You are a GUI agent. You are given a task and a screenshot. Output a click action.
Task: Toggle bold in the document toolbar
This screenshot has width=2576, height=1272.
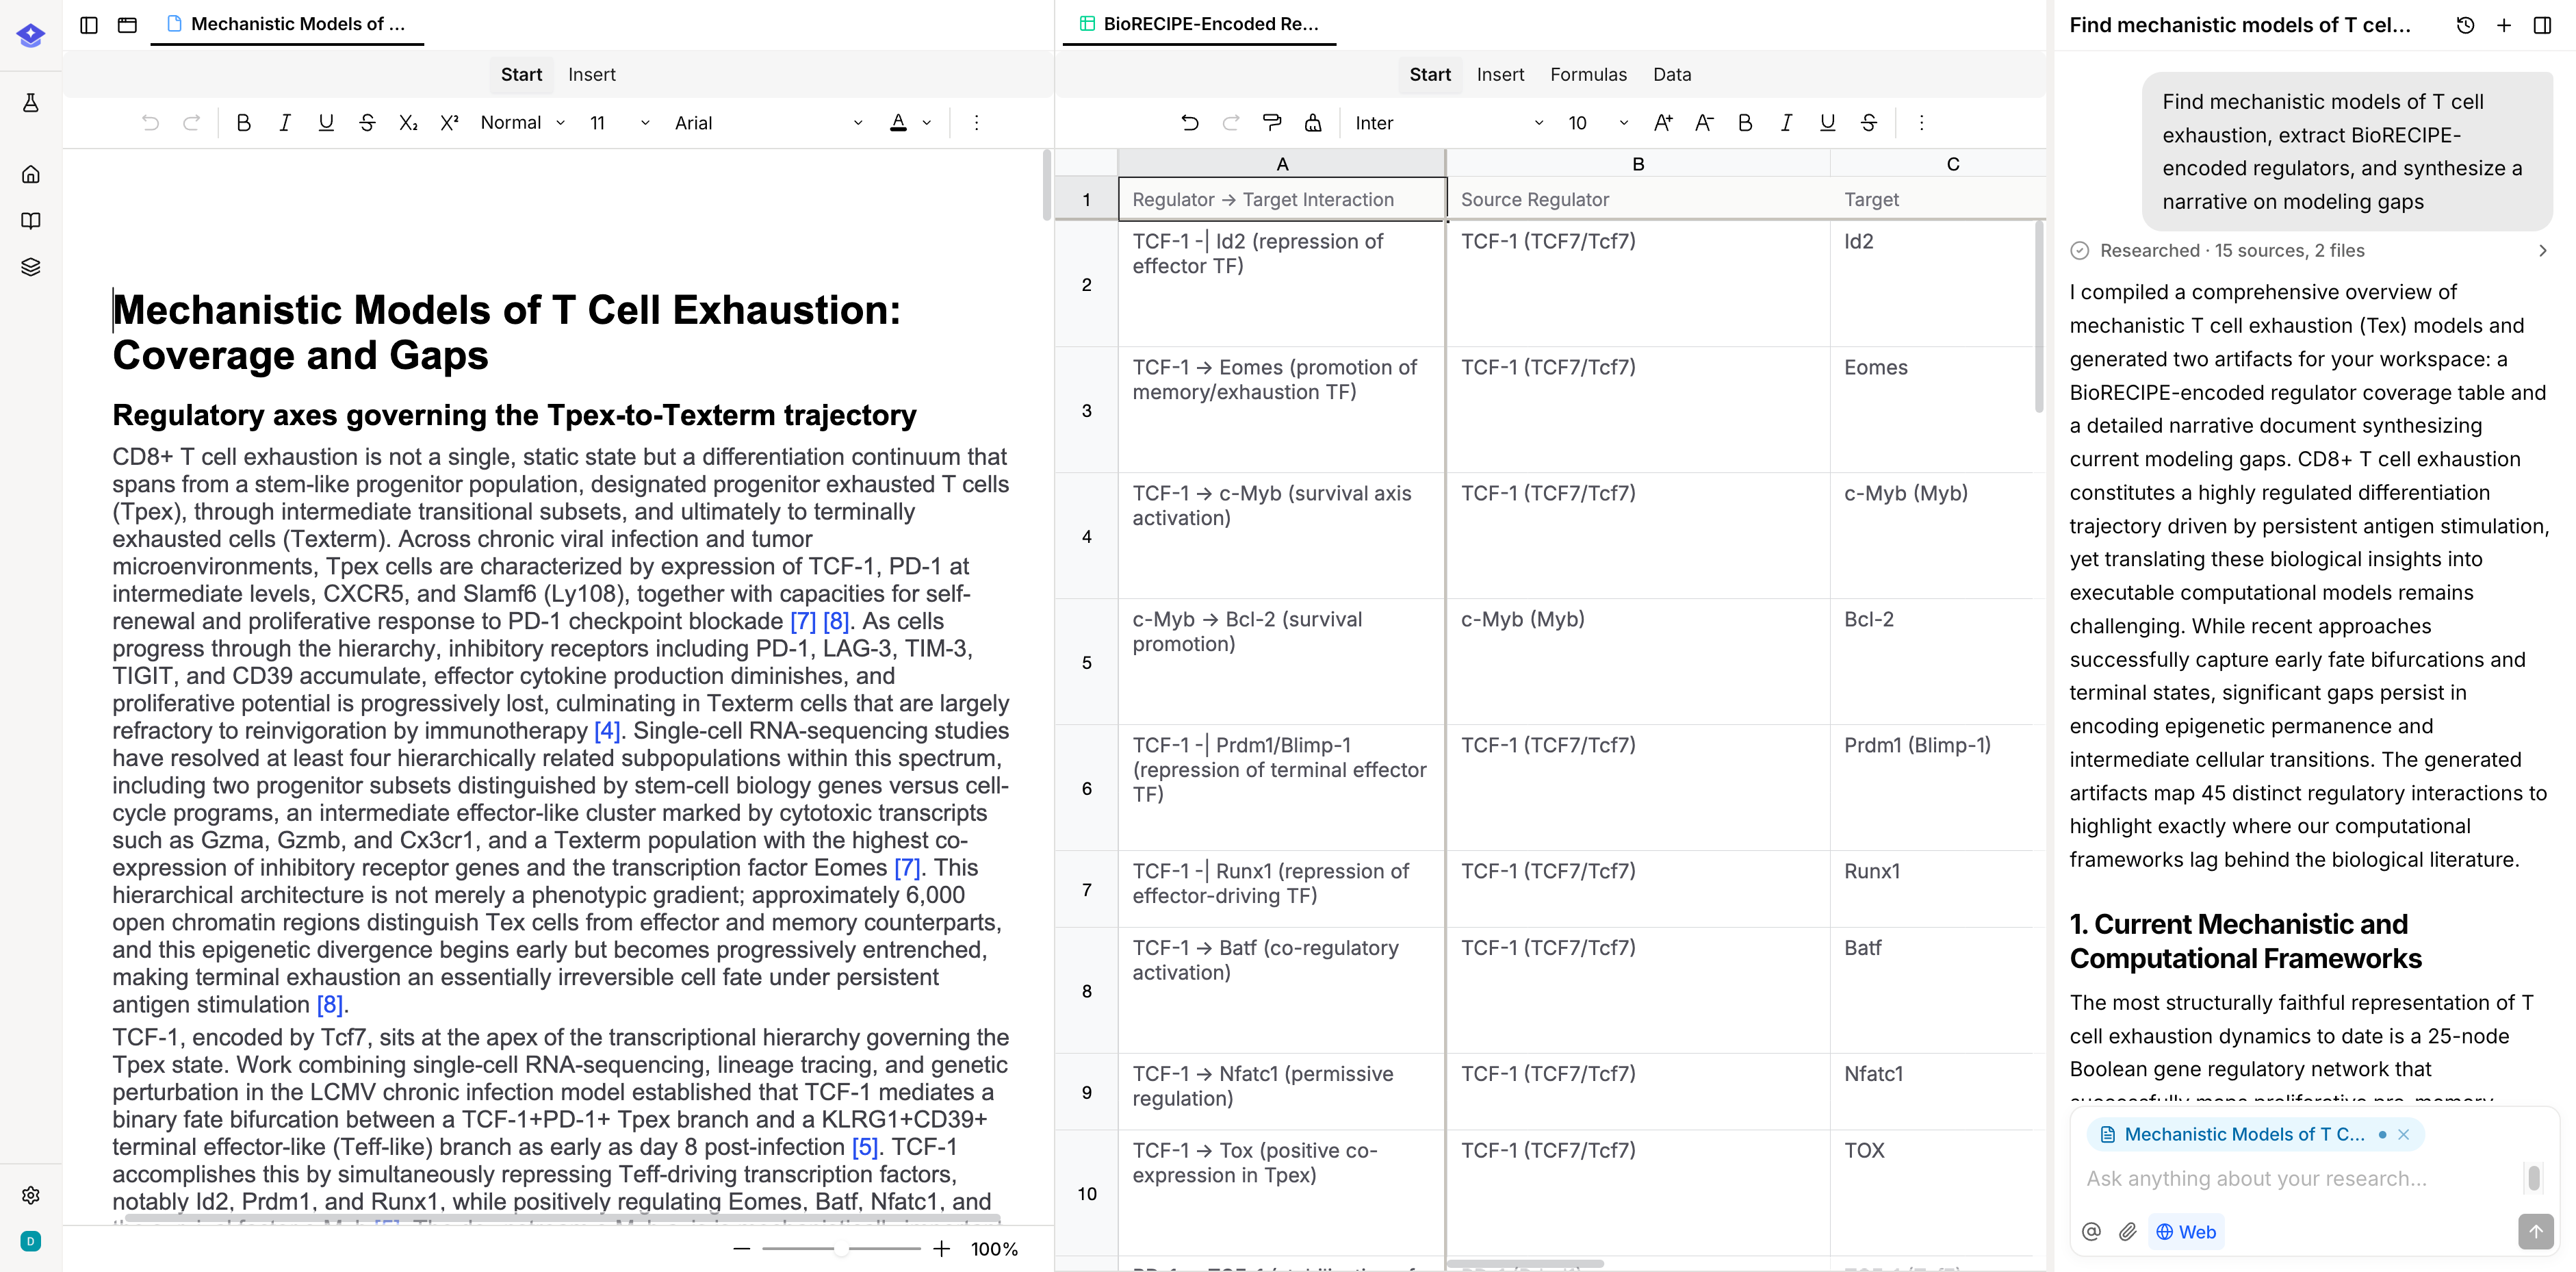[243, 123]
